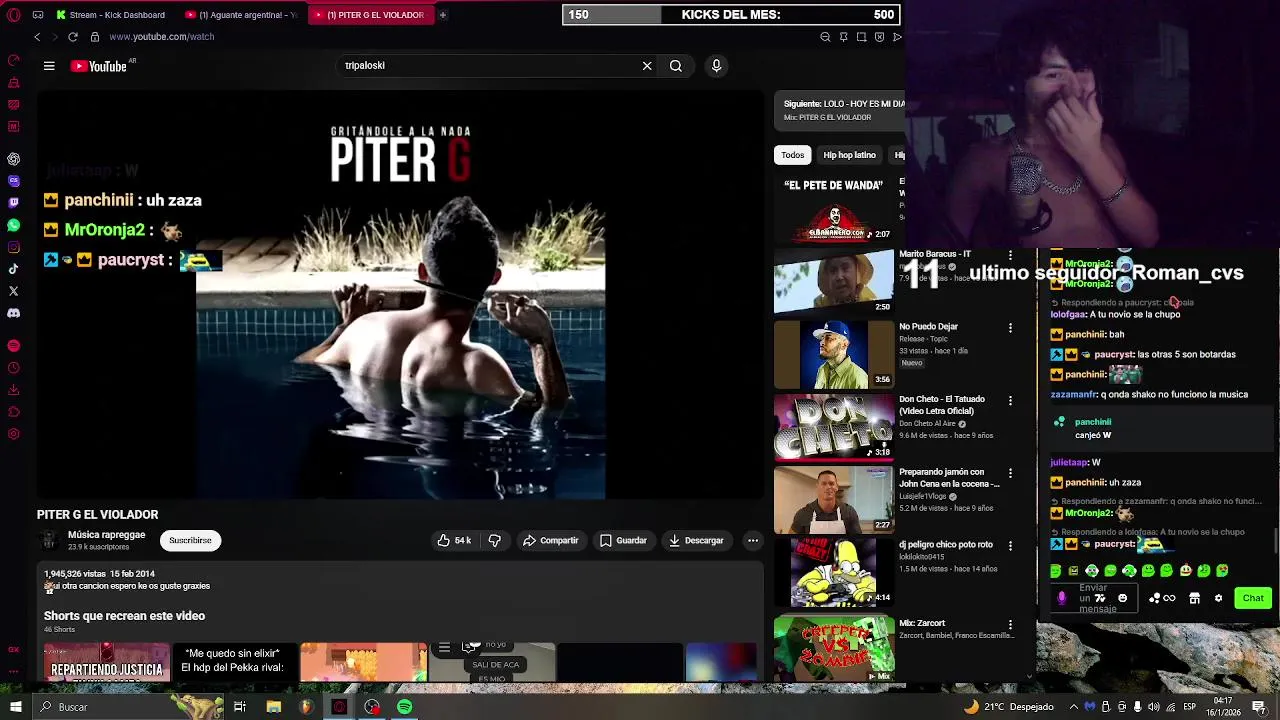Send message with green Chat button
This screenshot has height=720, width=1280.
pos(1253,598)
